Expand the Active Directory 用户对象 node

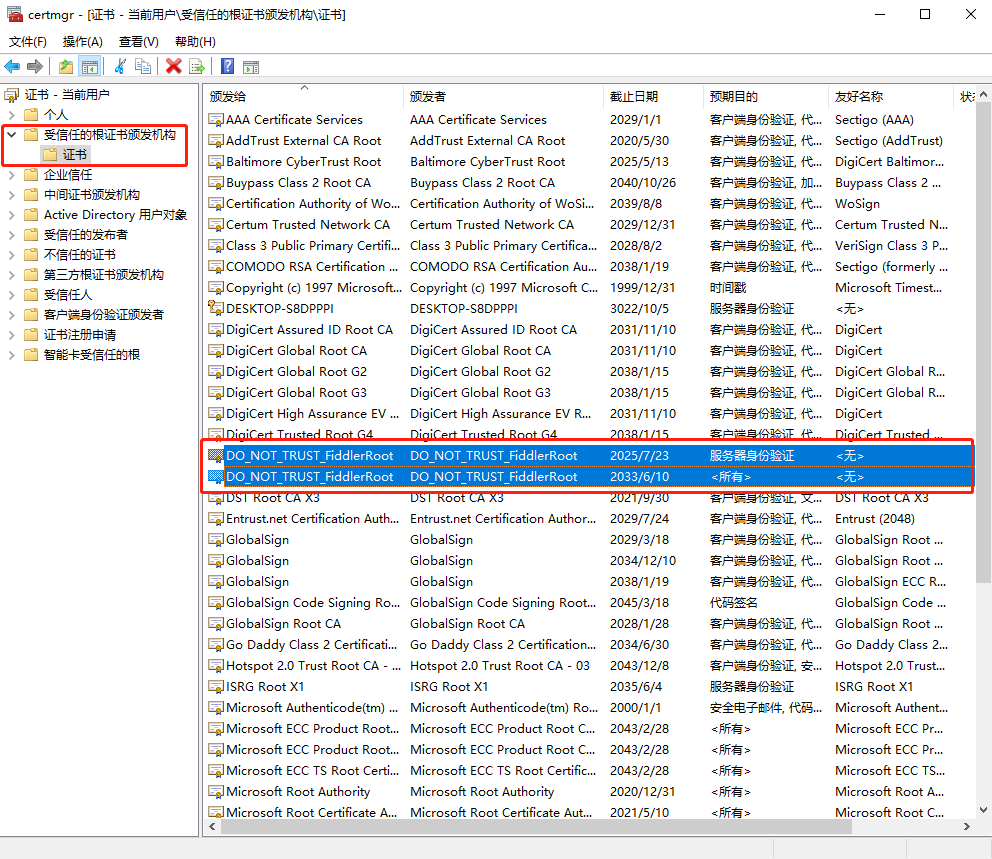11,214
